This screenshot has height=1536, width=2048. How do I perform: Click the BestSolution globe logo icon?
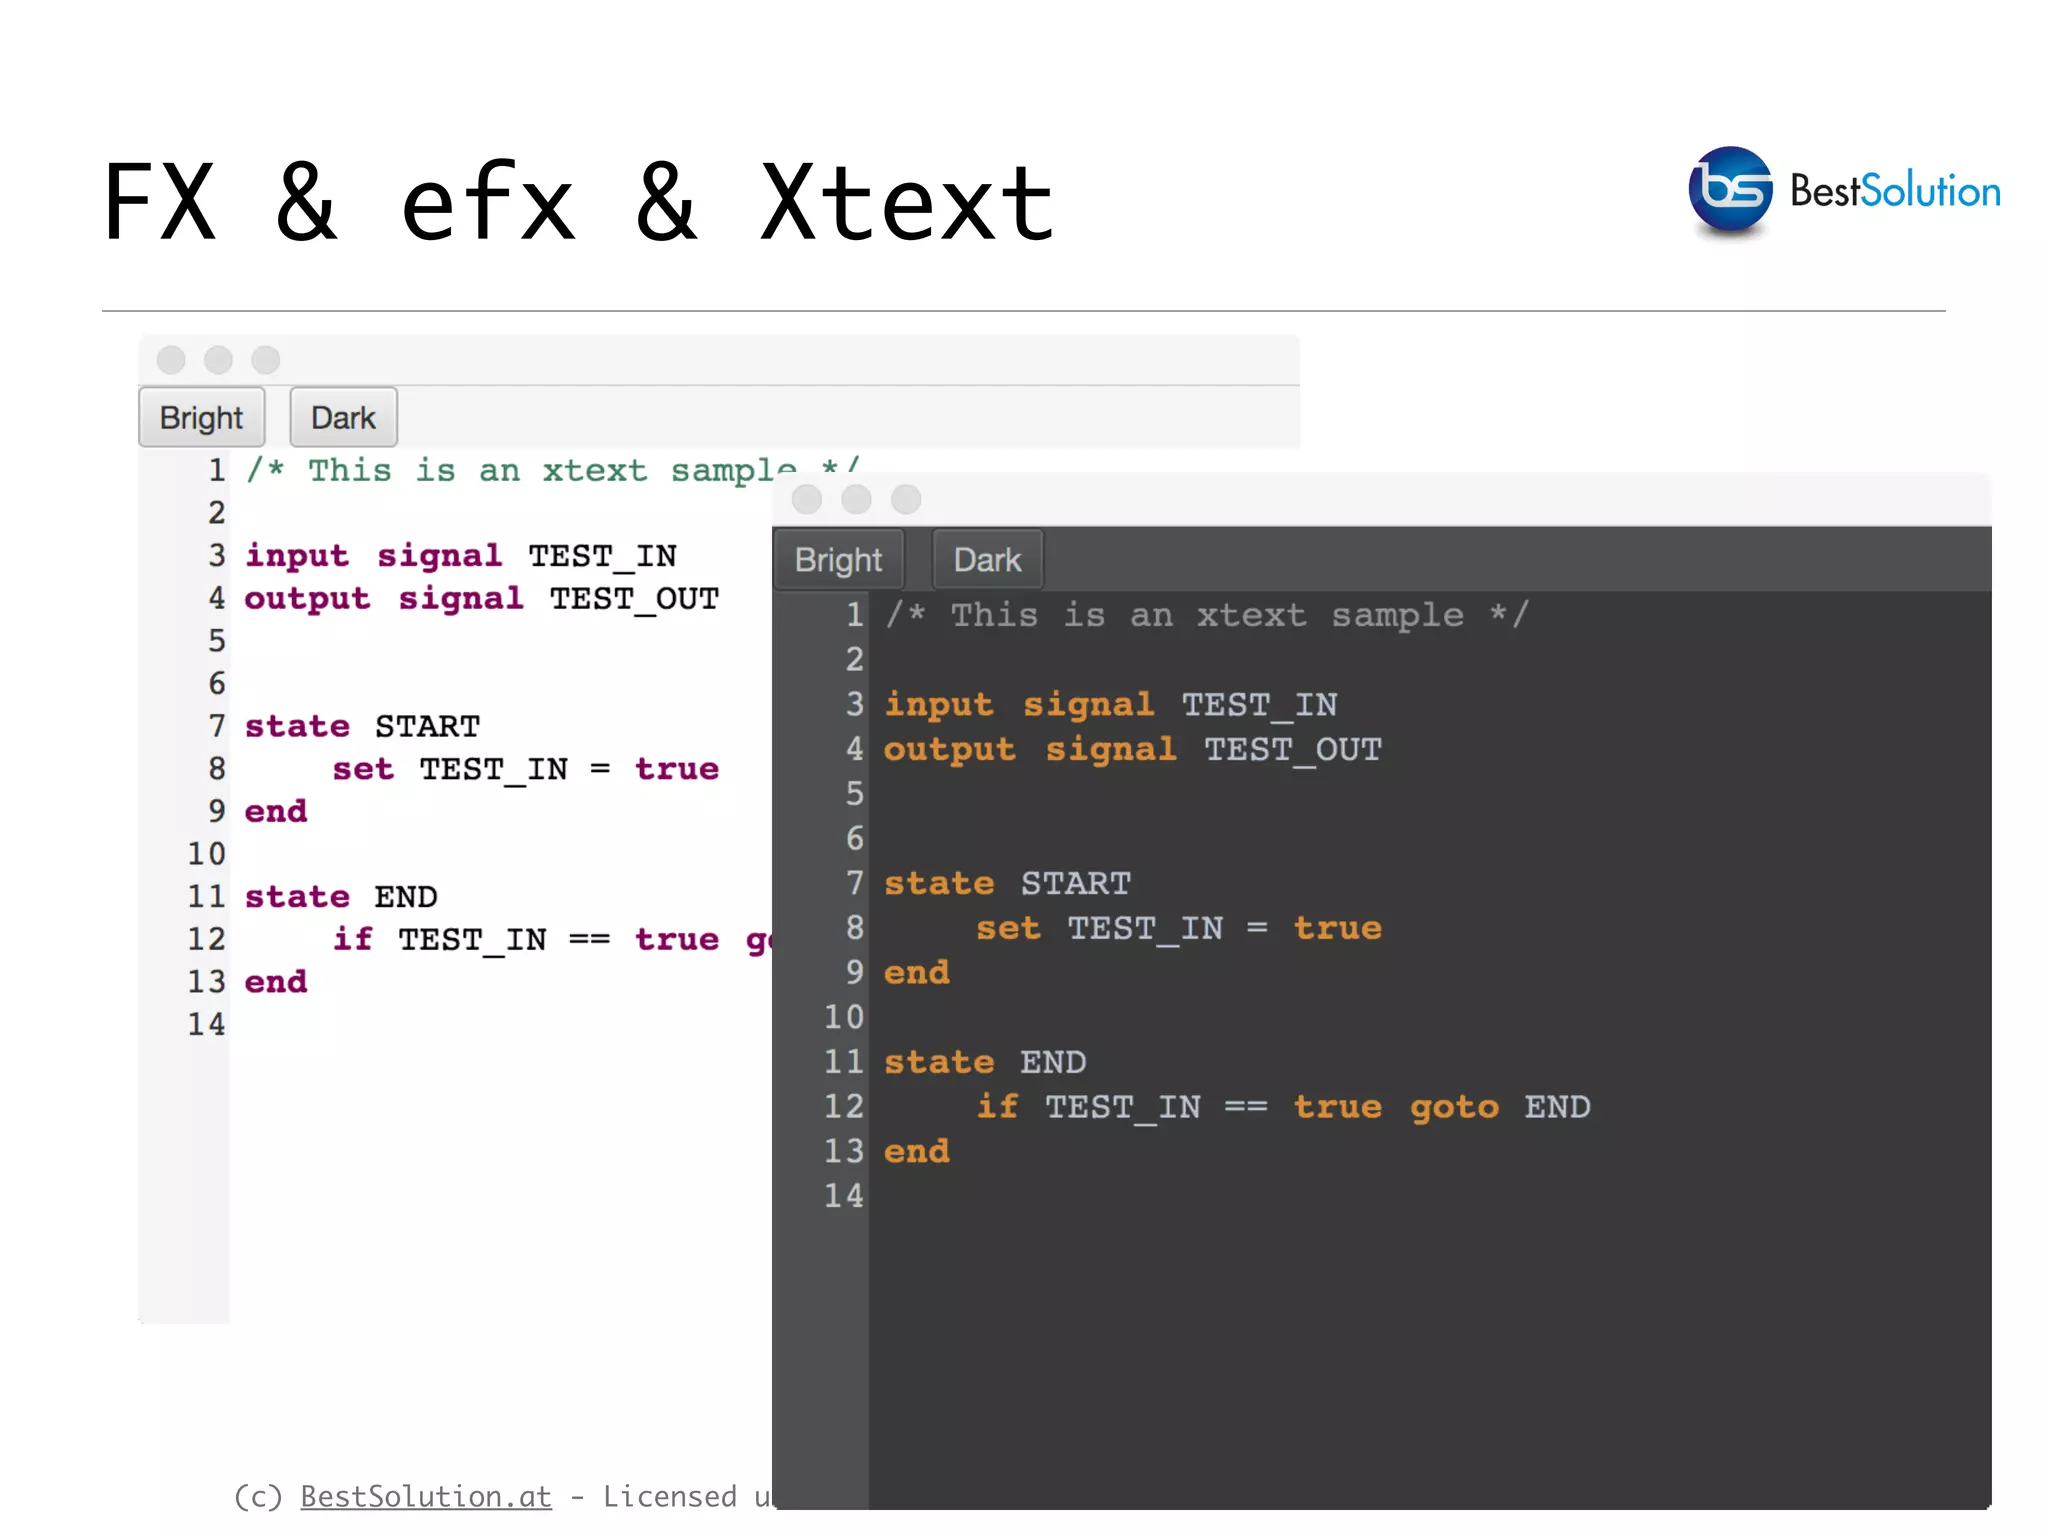coord(1729,189)
